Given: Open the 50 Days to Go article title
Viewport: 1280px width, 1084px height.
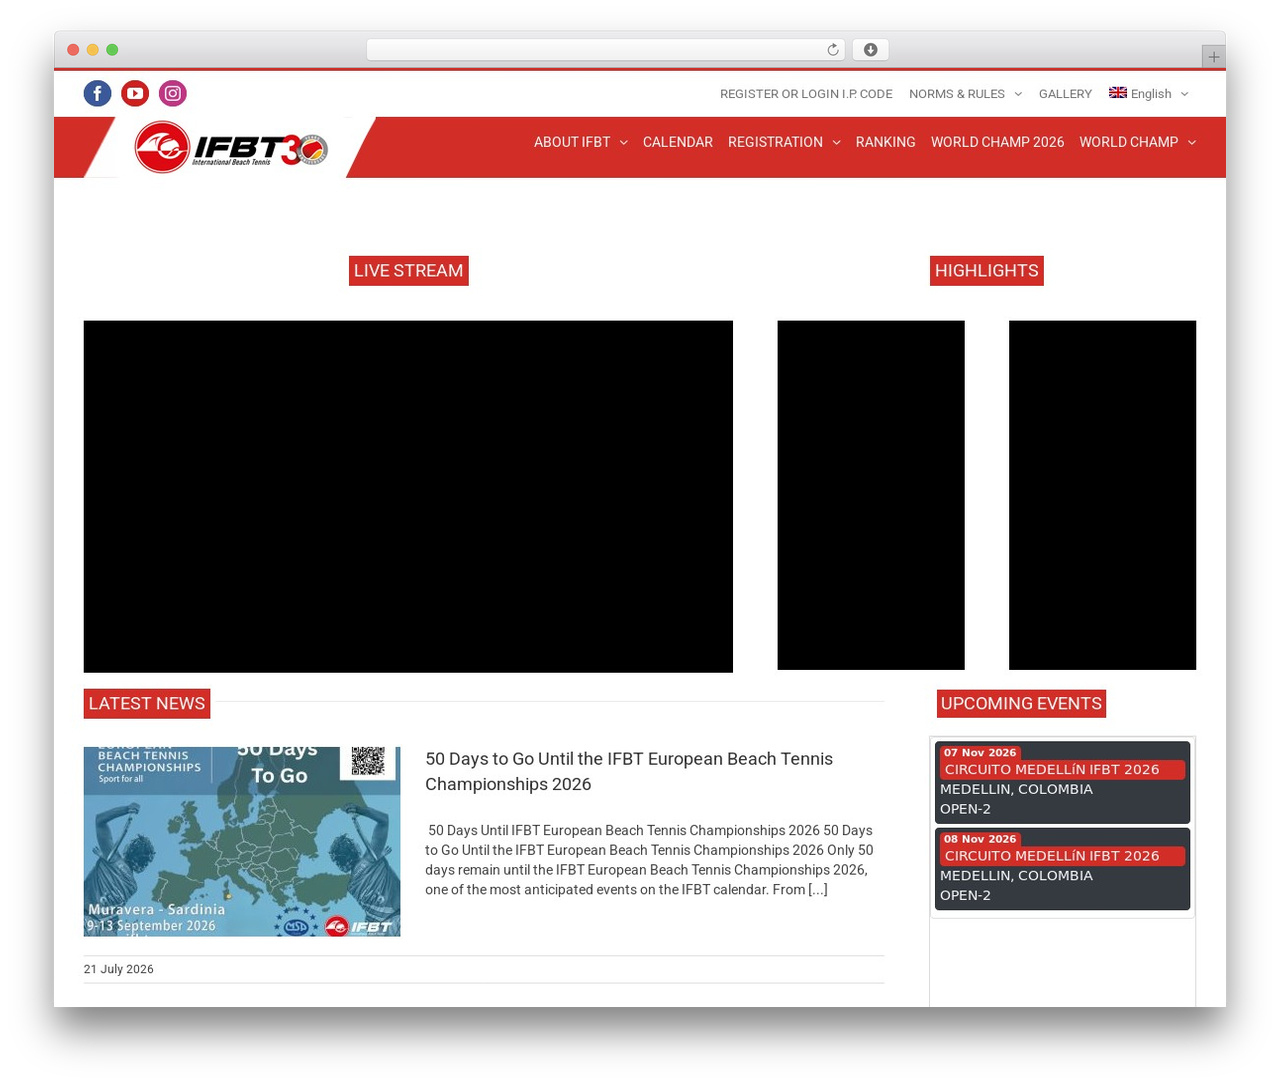Looking at the screenshot, I should click(x=629, y=771).
